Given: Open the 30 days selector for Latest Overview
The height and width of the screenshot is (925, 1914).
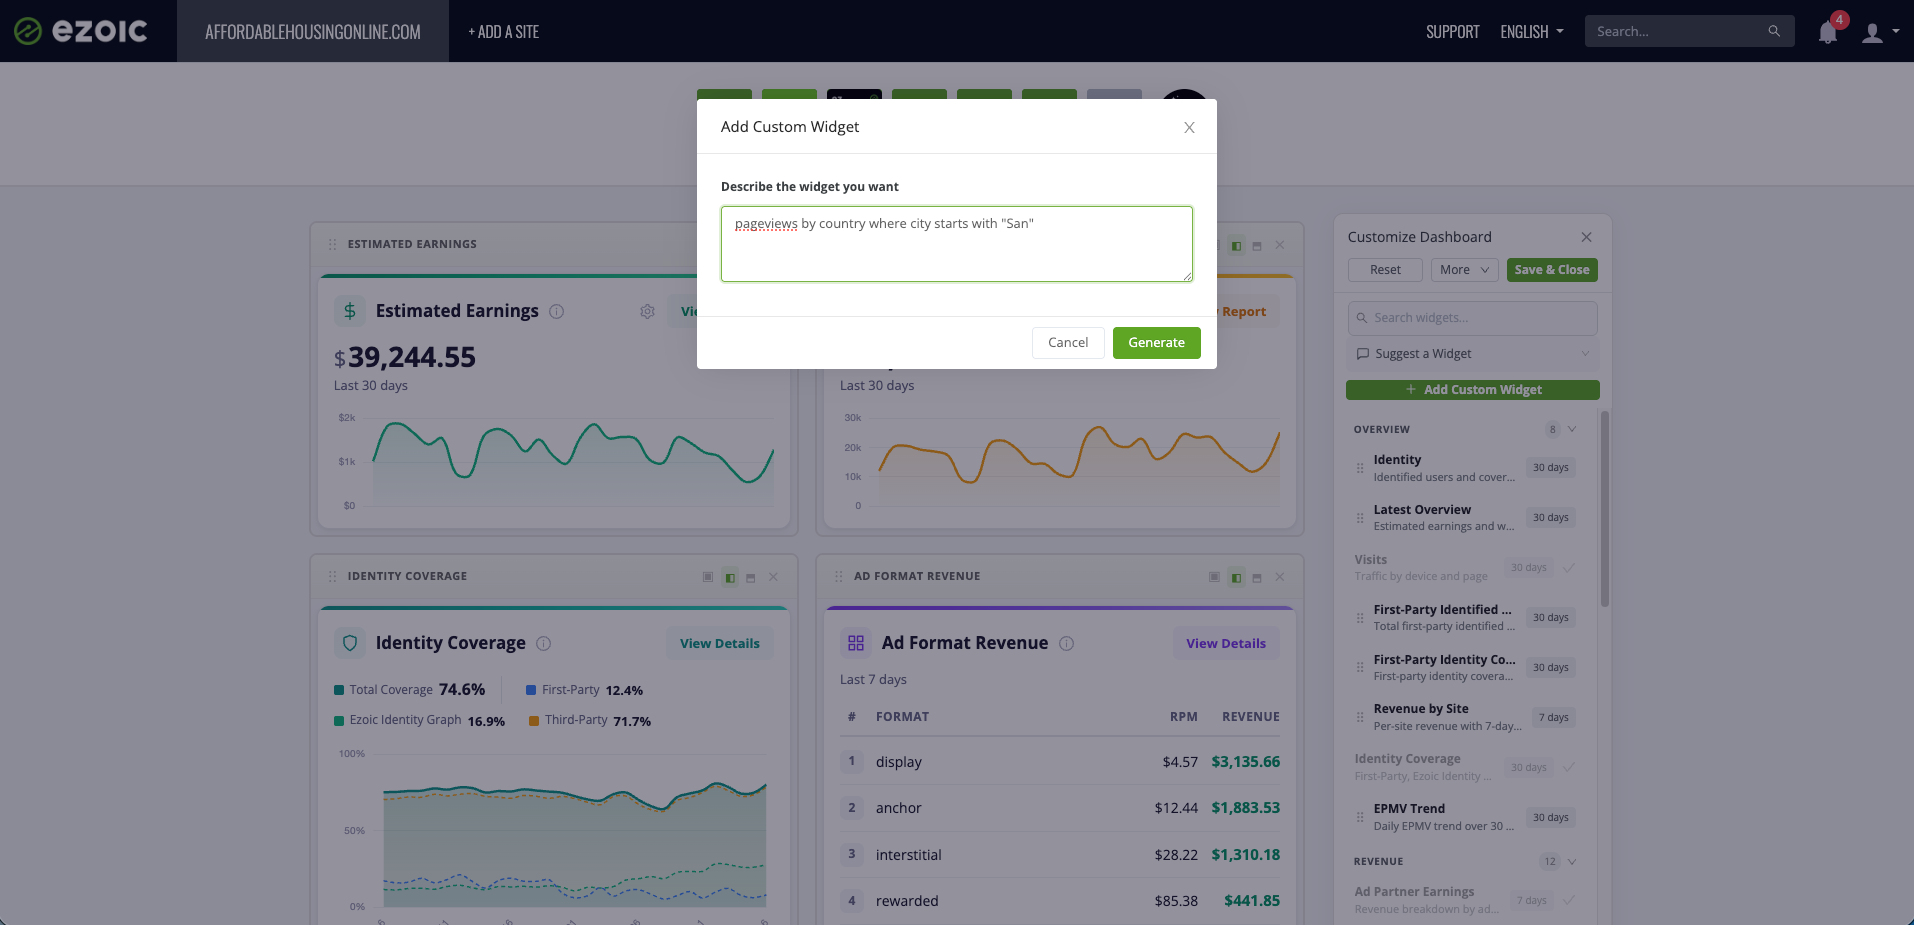Looking at the screenshot, I should point(1550,518).
